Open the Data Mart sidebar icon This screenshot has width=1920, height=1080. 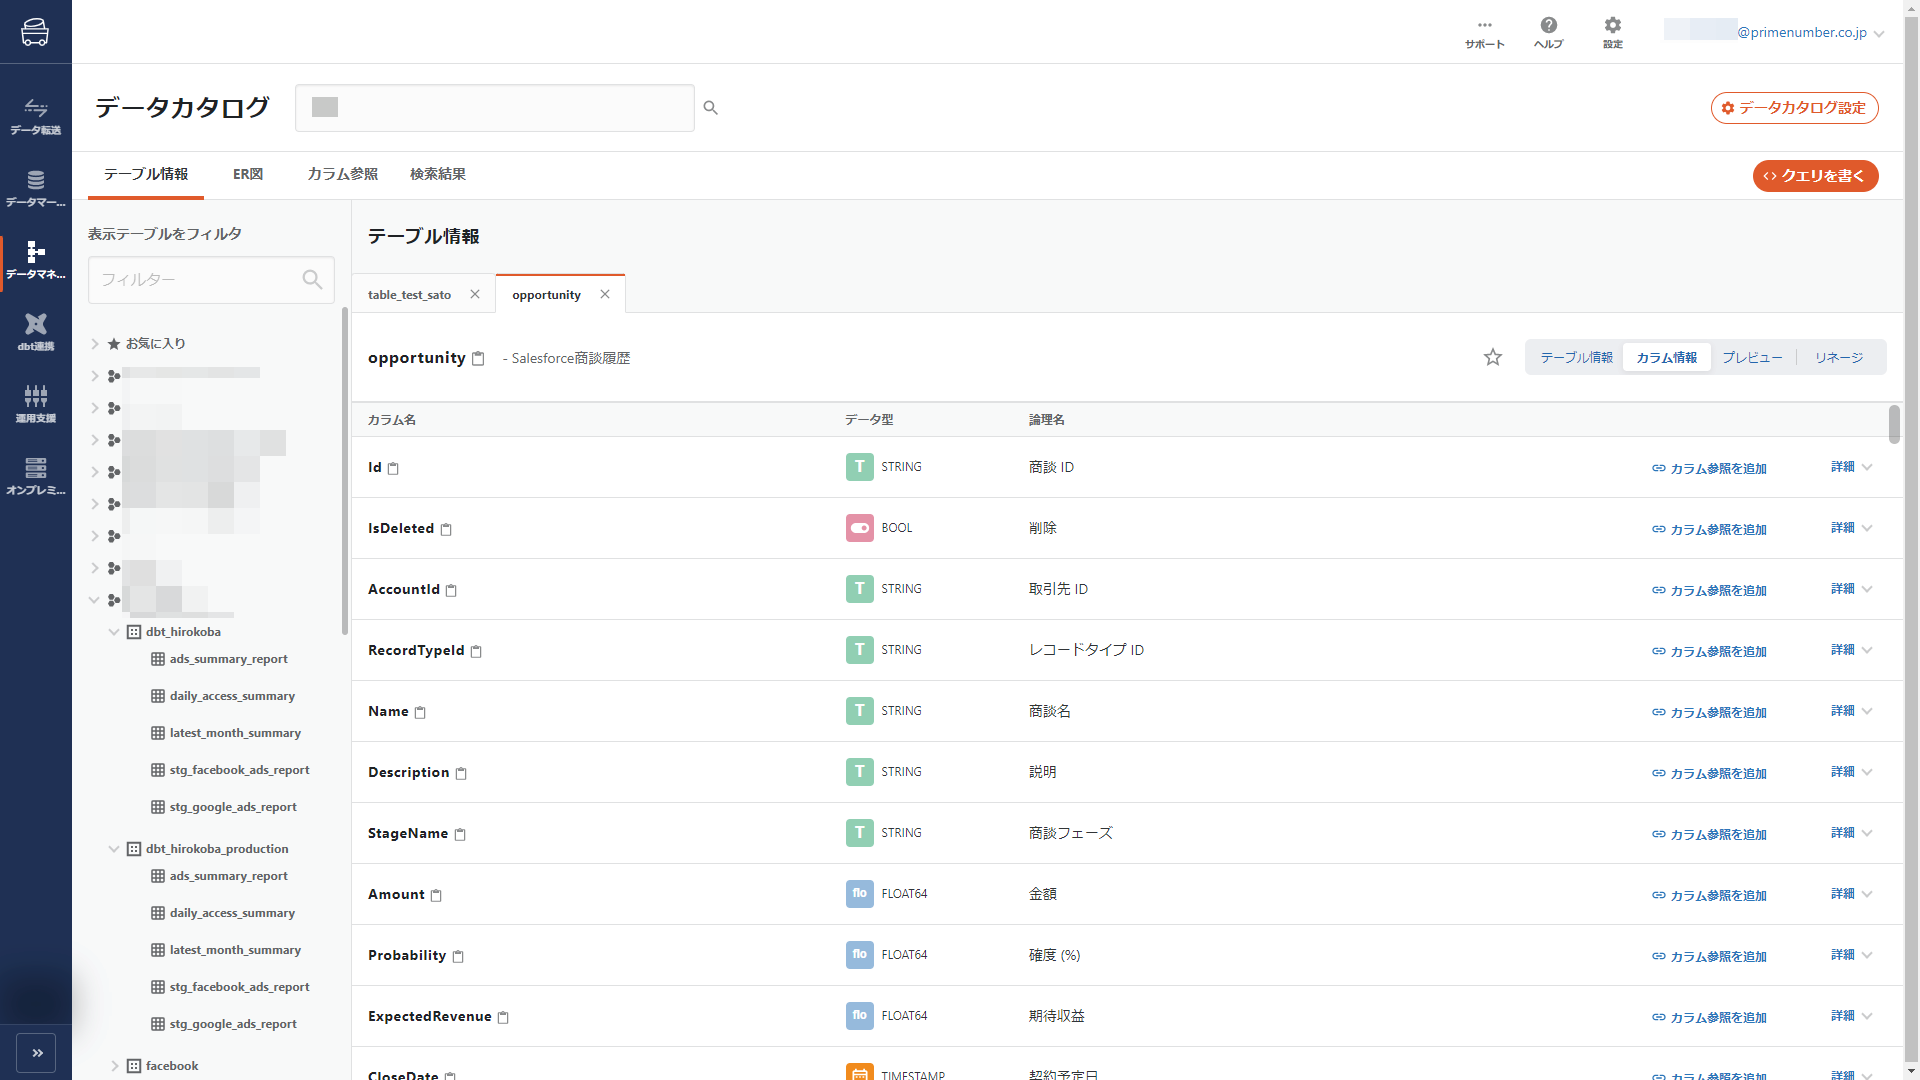point(36,188)
